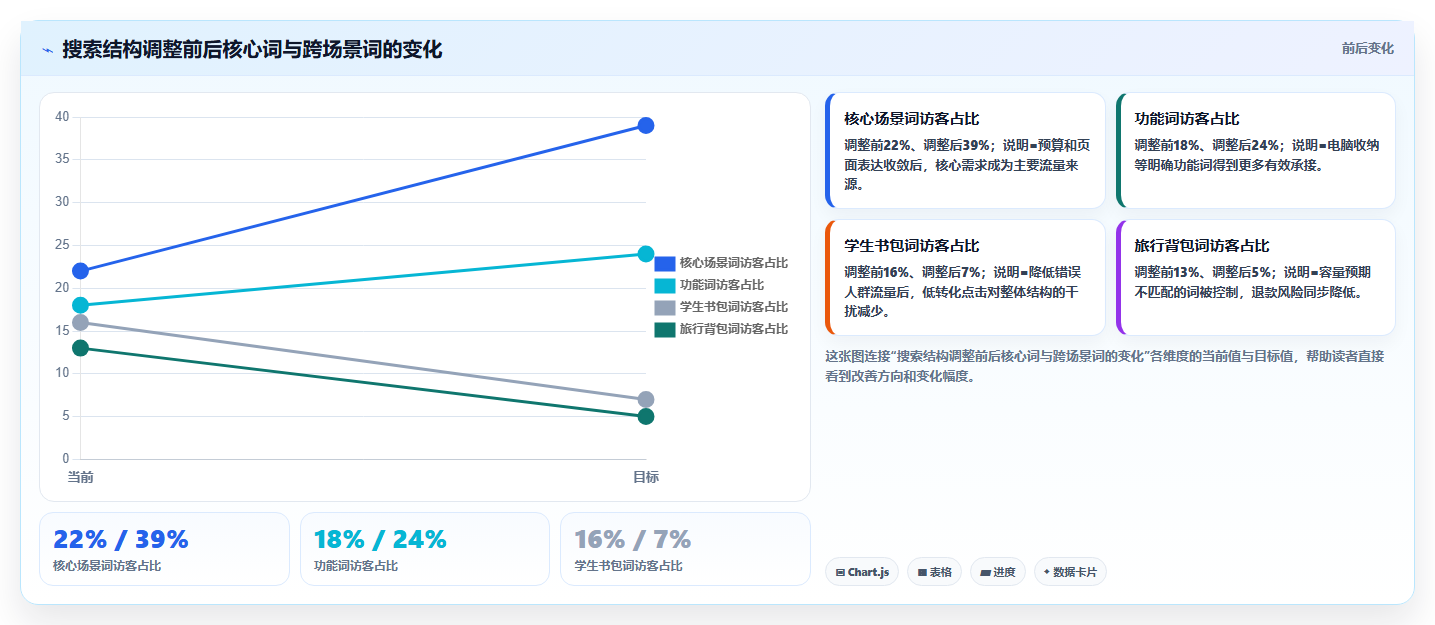Toggle 功能词访客占比 legend swatch
The height and width of the screenshot is (625, 1435).
pyautogui.click(x=665, y=285)
